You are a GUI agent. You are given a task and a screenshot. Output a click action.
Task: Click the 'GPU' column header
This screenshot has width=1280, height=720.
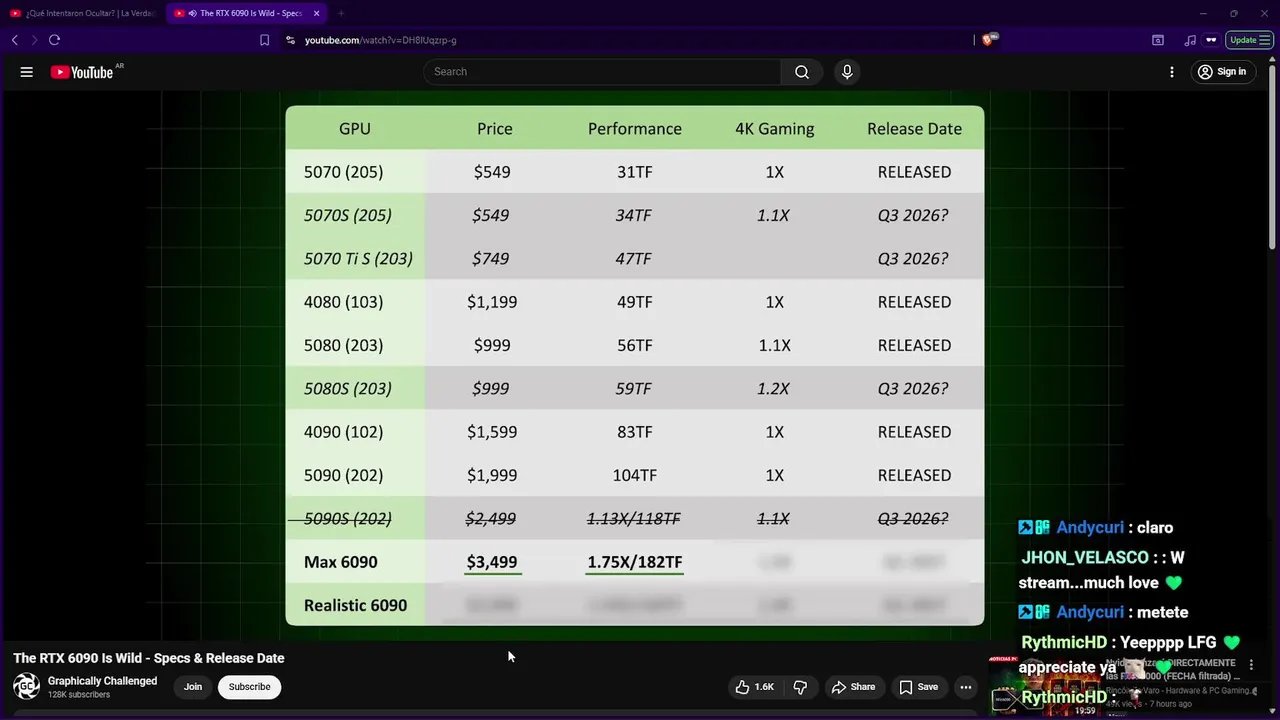(355, 128)
